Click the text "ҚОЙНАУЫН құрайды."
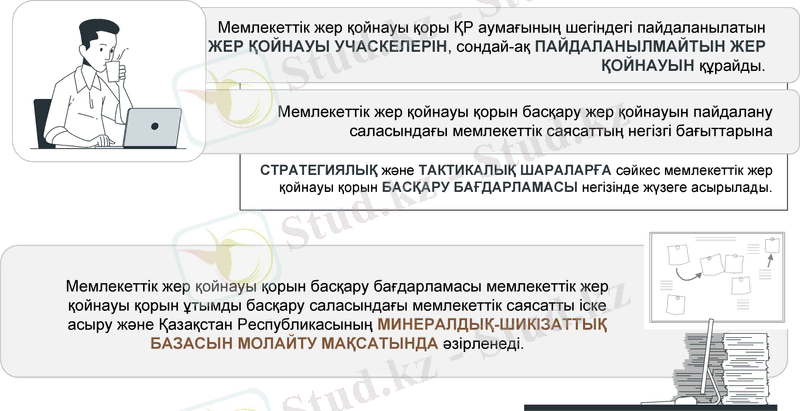 (x=684, y=66)
